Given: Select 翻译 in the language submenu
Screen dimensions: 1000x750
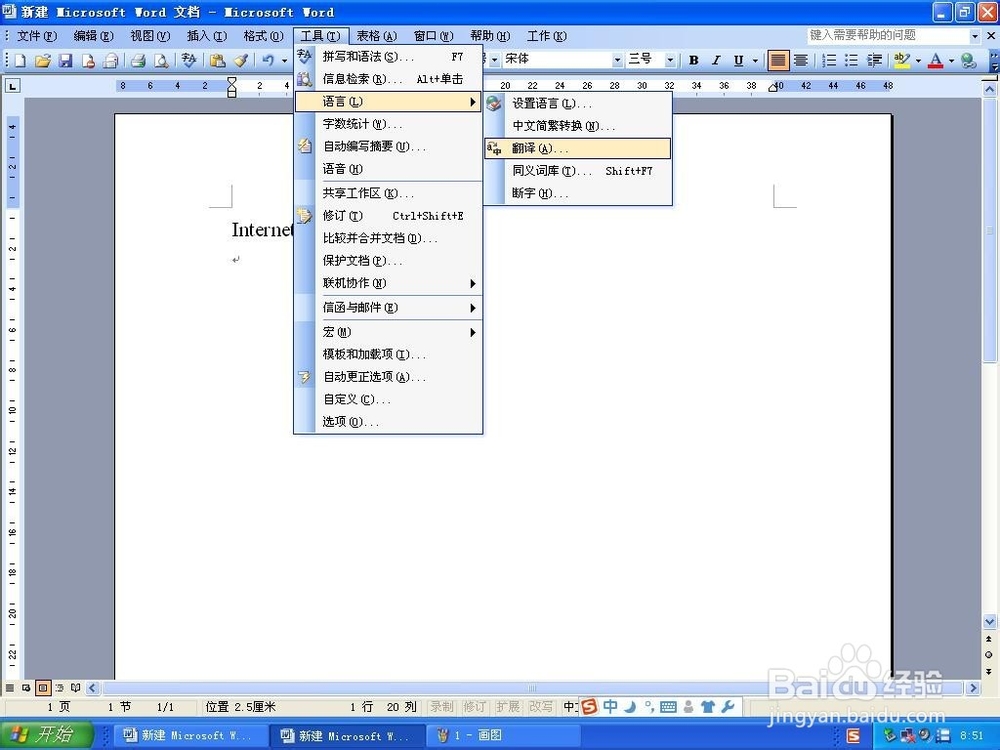Looking at the screenshot, I should (578, 148).
